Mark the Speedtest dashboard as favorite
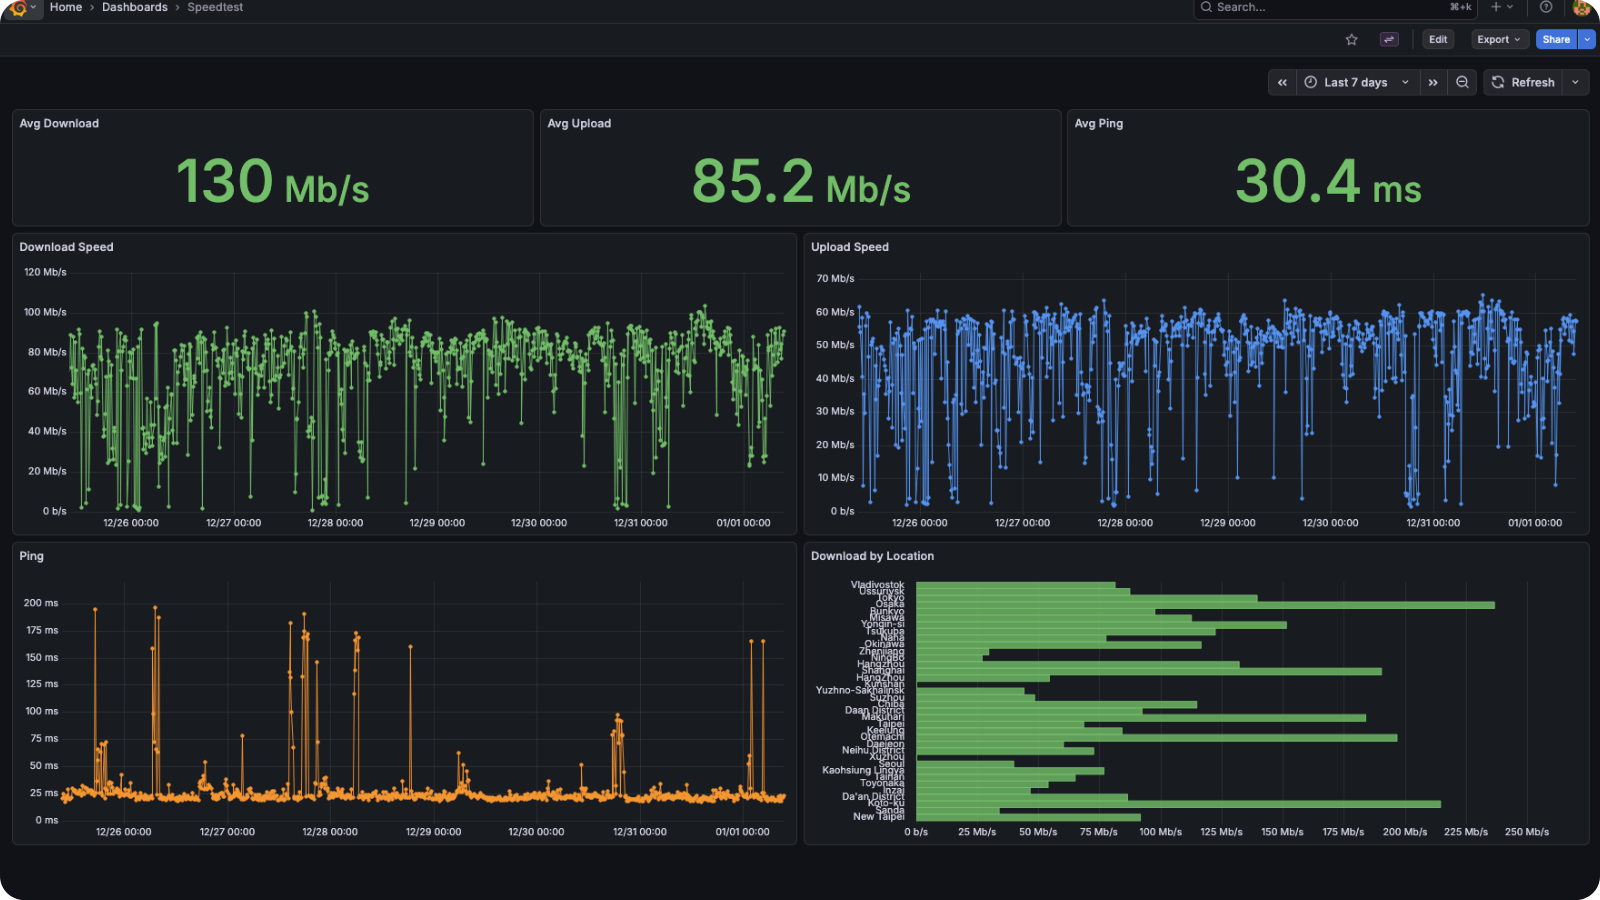 tap(1352, 39)
